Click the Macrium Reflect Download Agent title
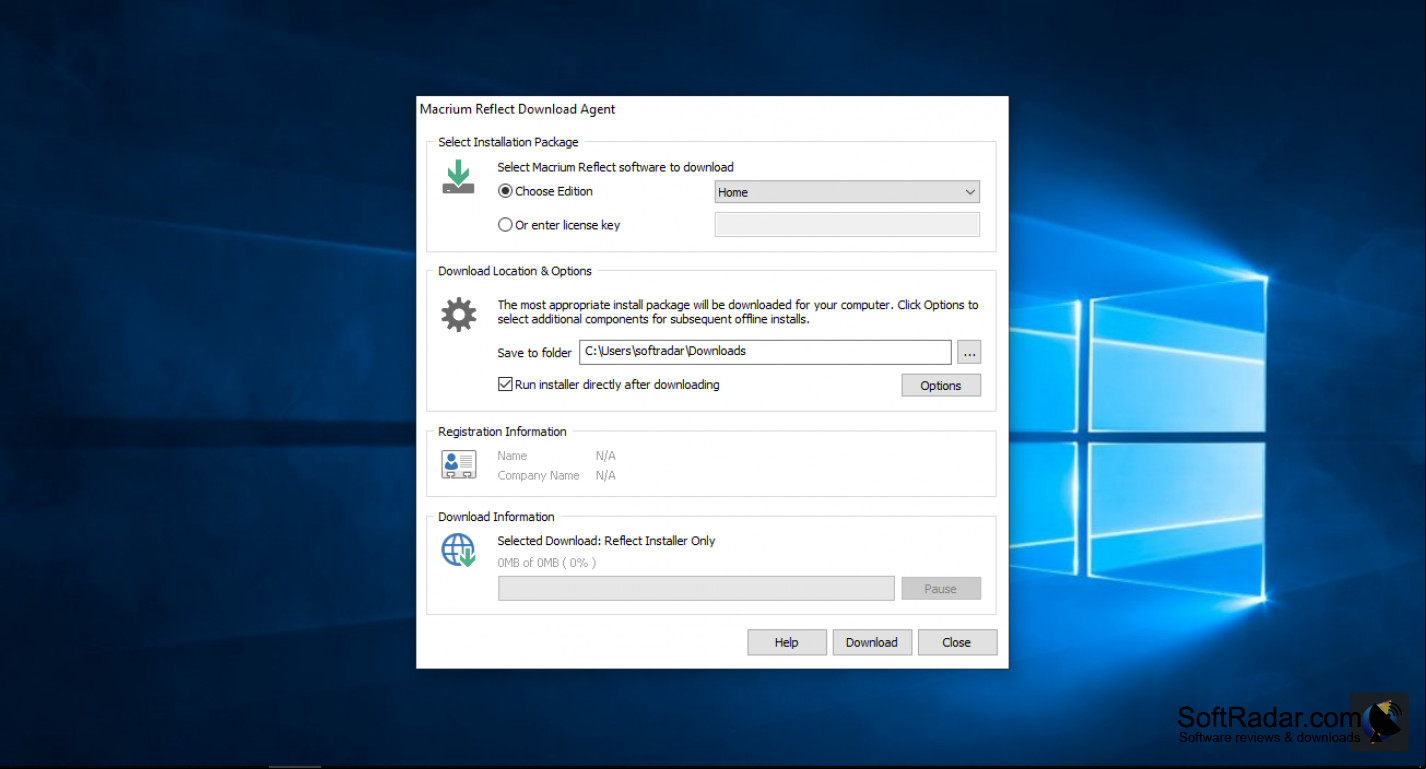The width and height of the screenshot is (1426, 769). (517, 109)
